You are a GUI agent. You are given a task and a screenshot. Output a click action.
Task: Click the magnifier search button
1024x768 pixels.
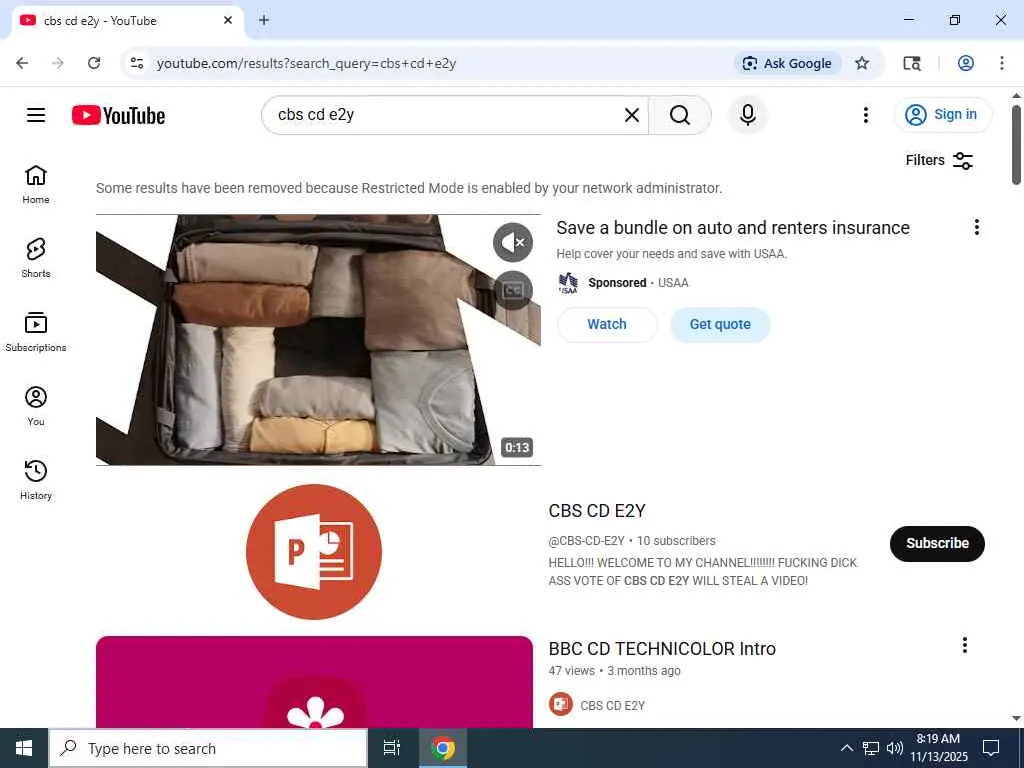click(x=680, y=115)
